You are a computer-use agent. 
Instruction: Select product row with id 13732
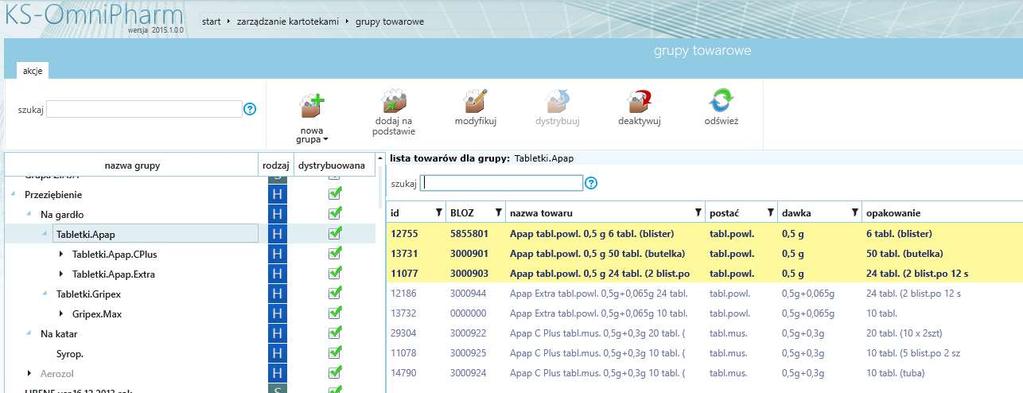click(x=705, y=313)
